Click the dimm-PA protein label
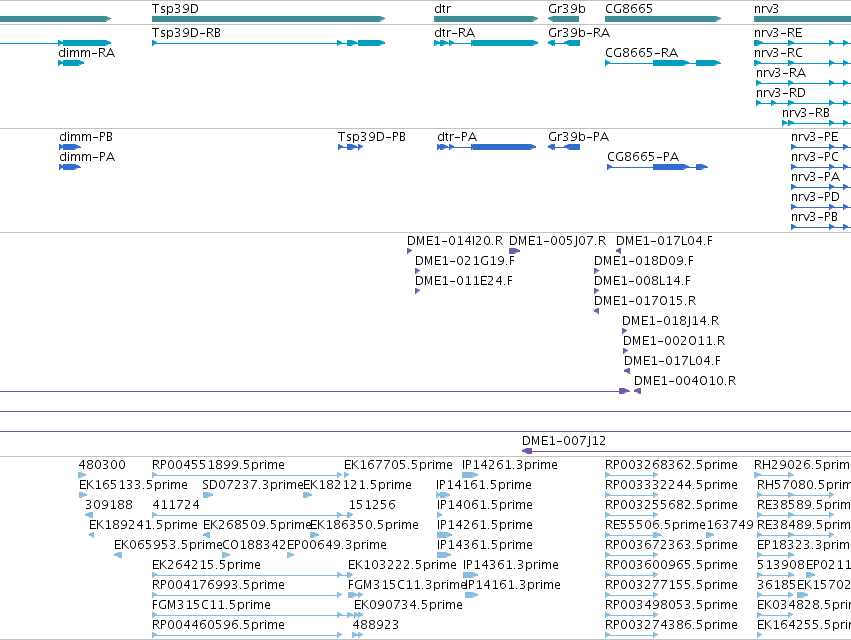 (87, 157)
